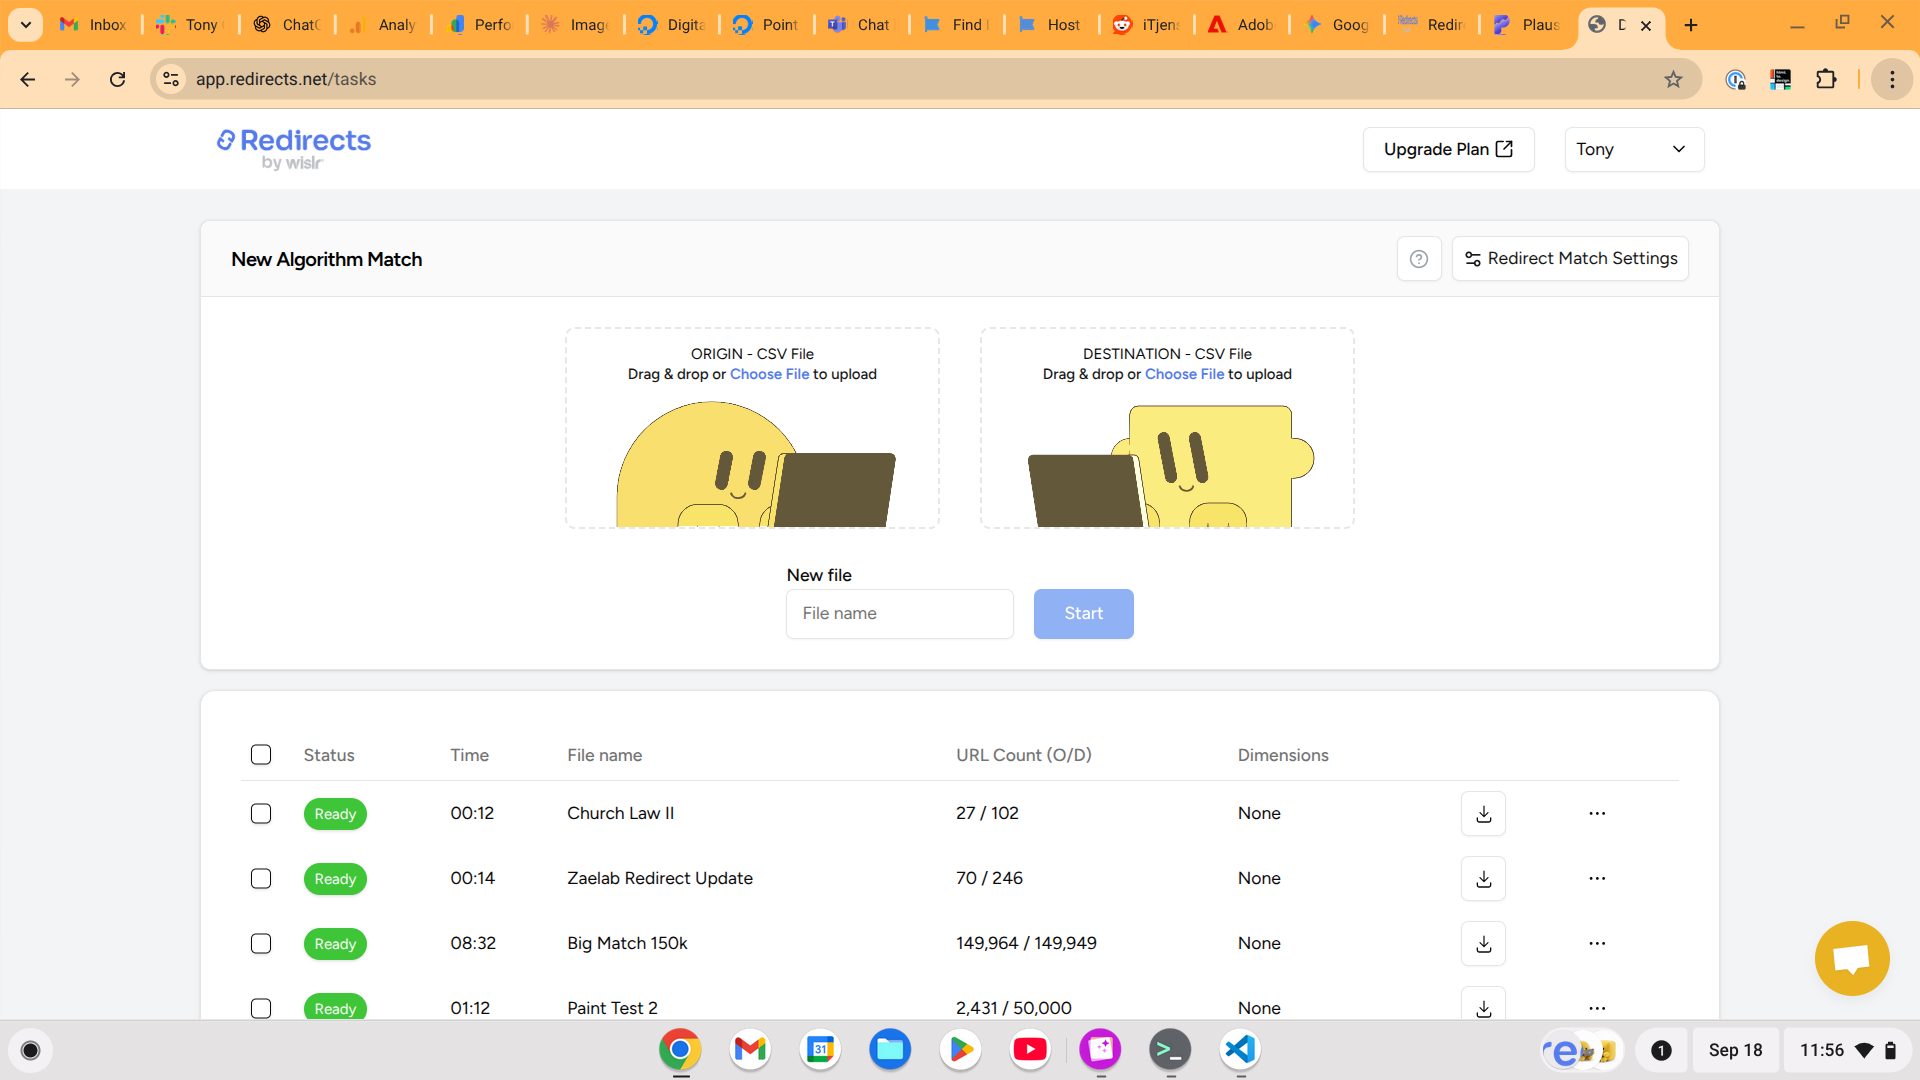Select all rows with header checkbox

pyautogui.click(x=261, y=755)
